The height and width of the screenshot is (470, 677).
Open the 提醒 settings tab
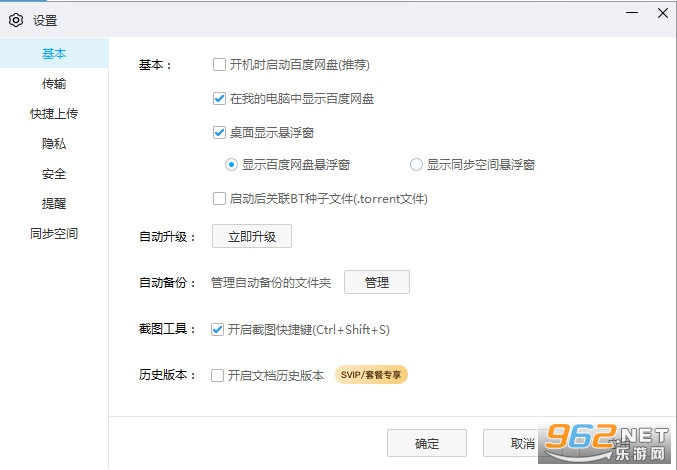pyautogui.click(x=54, y=203)
